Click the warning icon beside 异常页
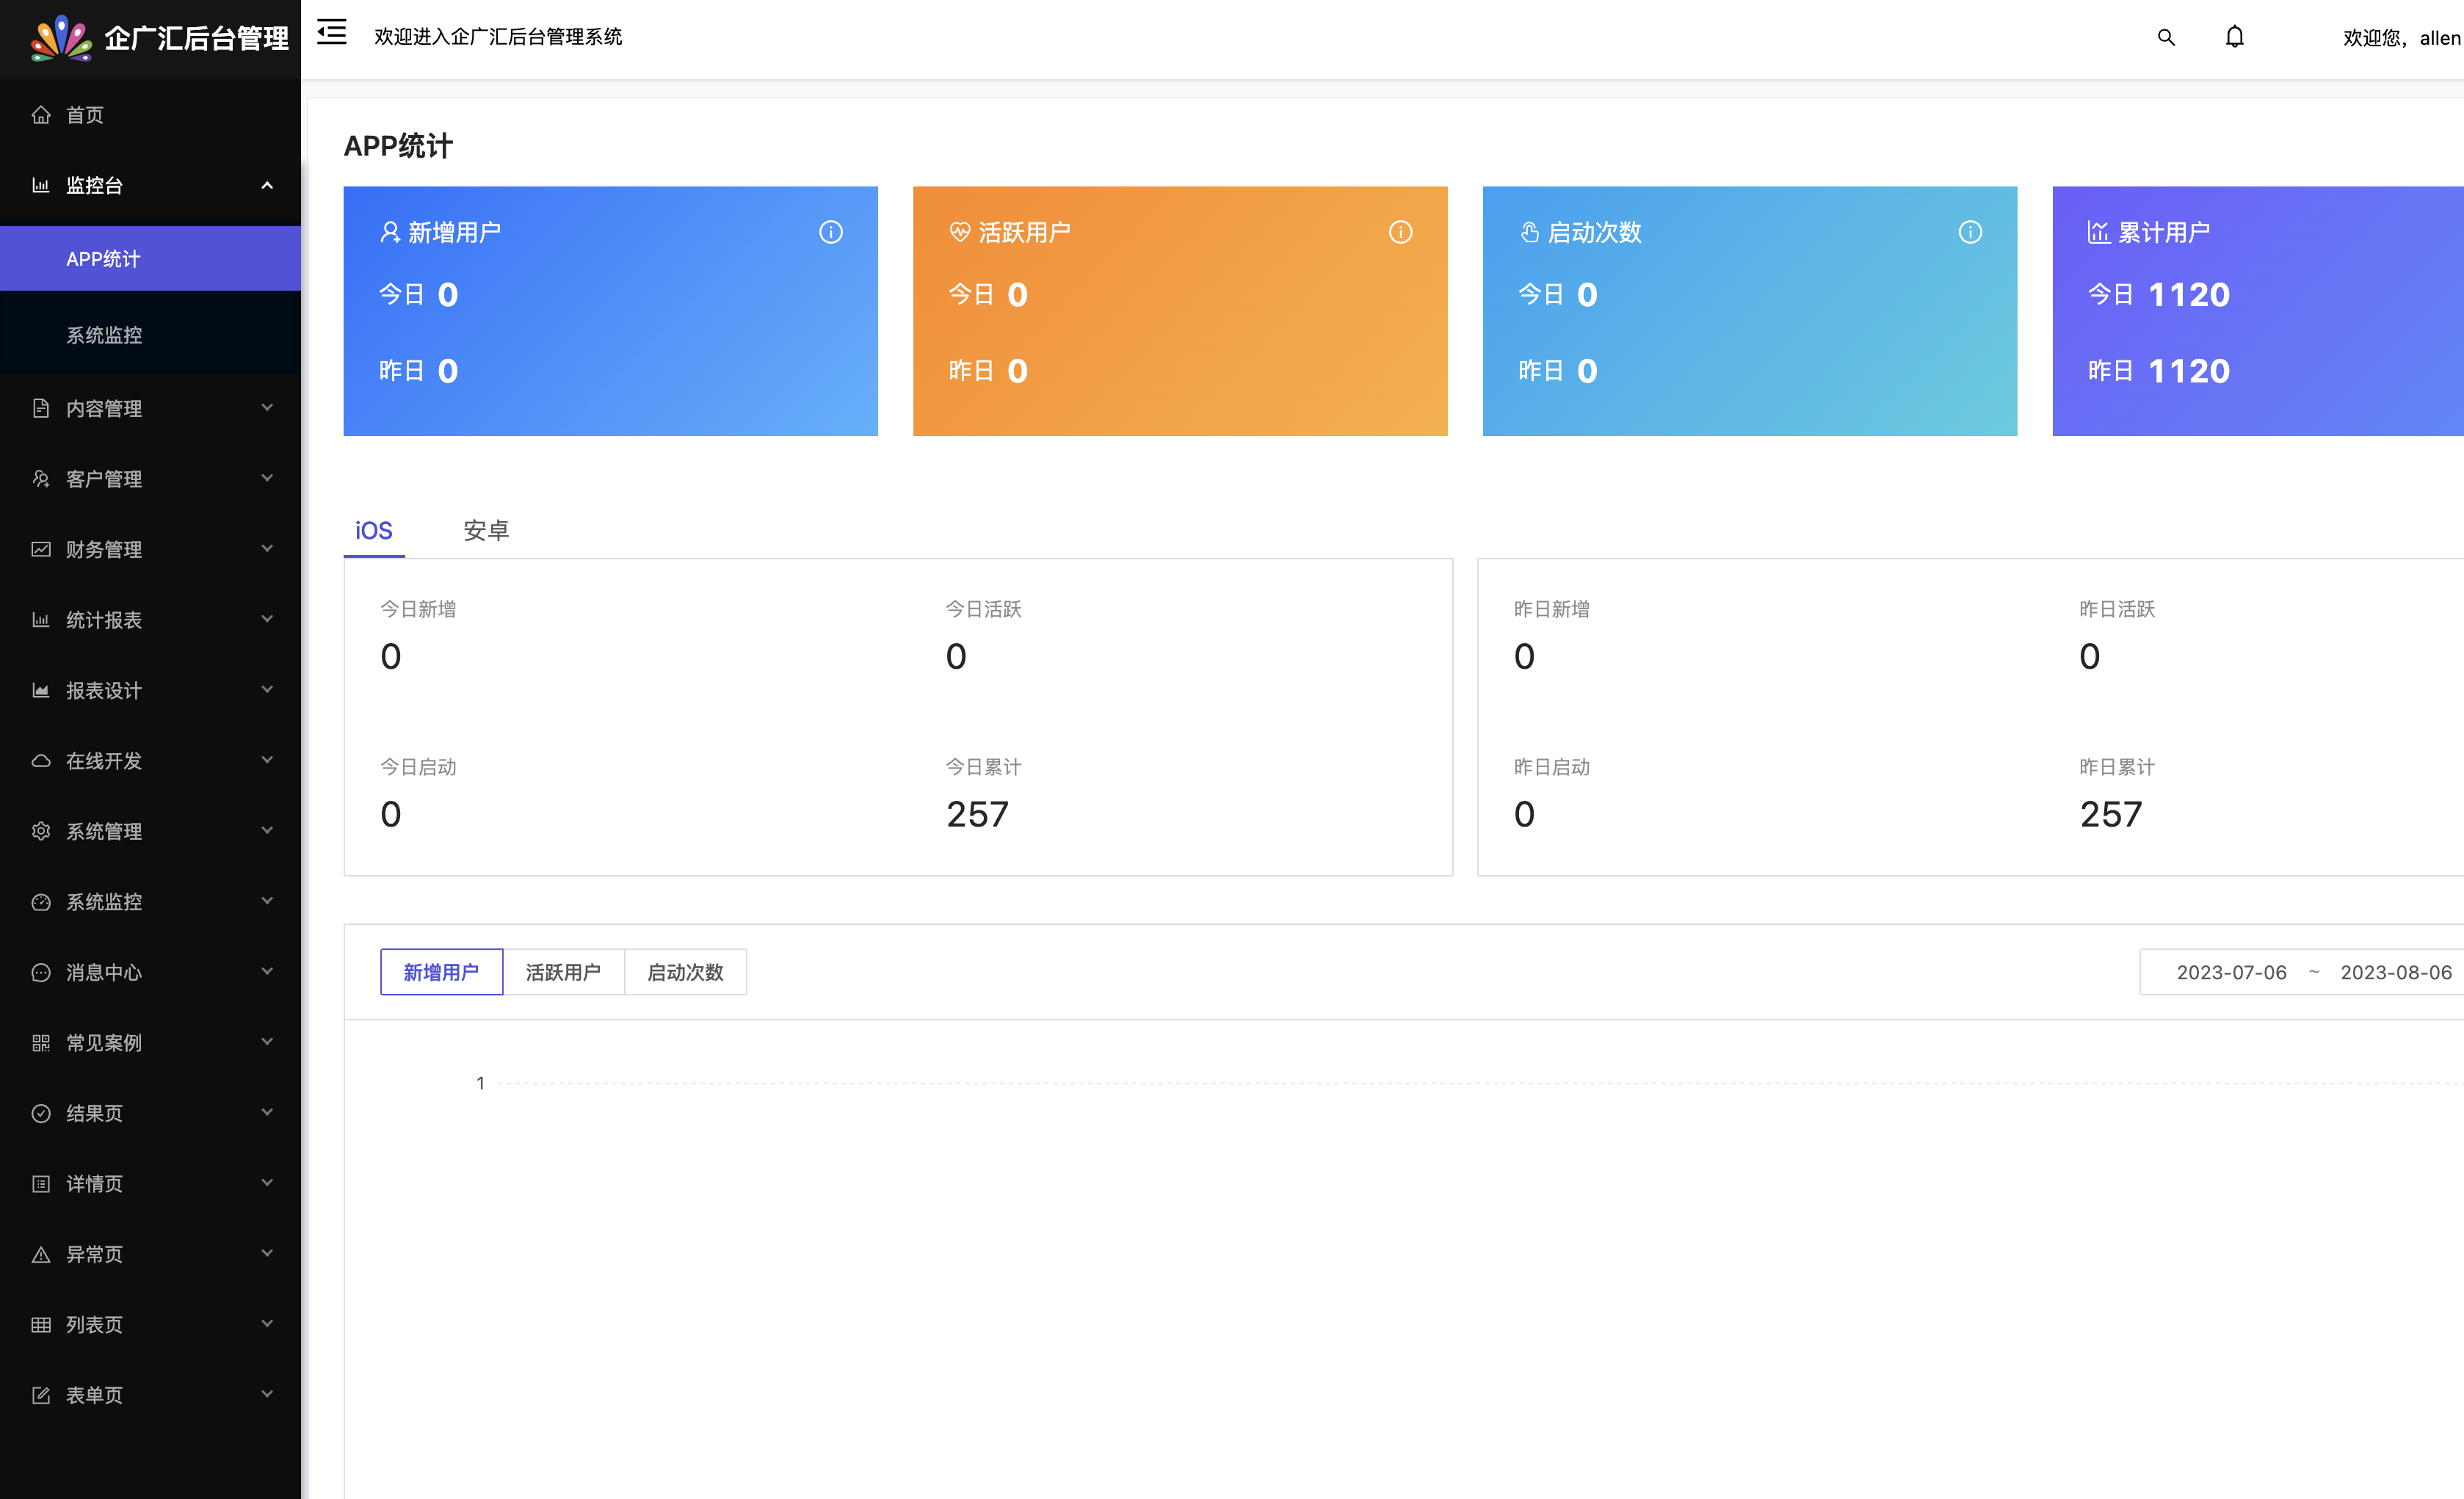Image resolution: width=2464 pixels, height=1499 pixels. pos(41,1254)
